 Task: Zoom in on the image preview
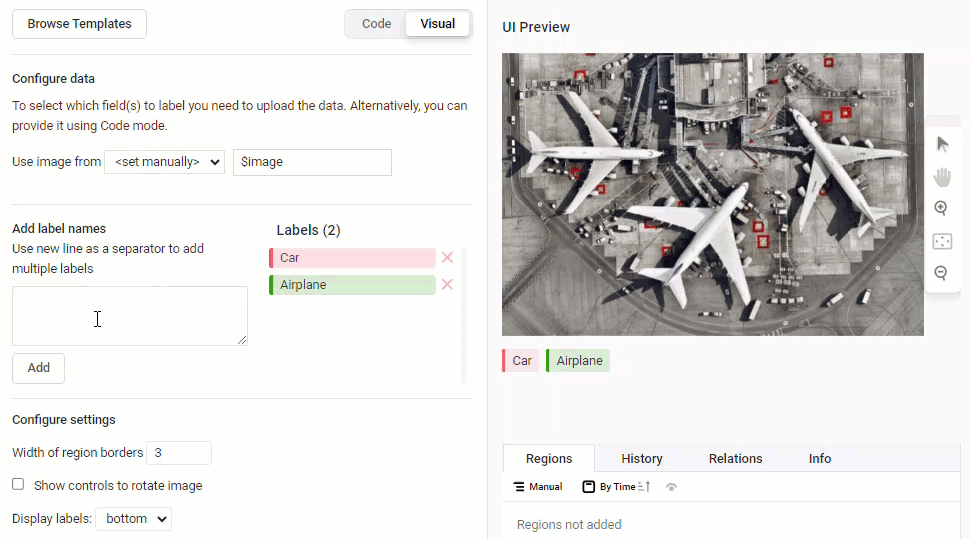[x=941, y=208]
